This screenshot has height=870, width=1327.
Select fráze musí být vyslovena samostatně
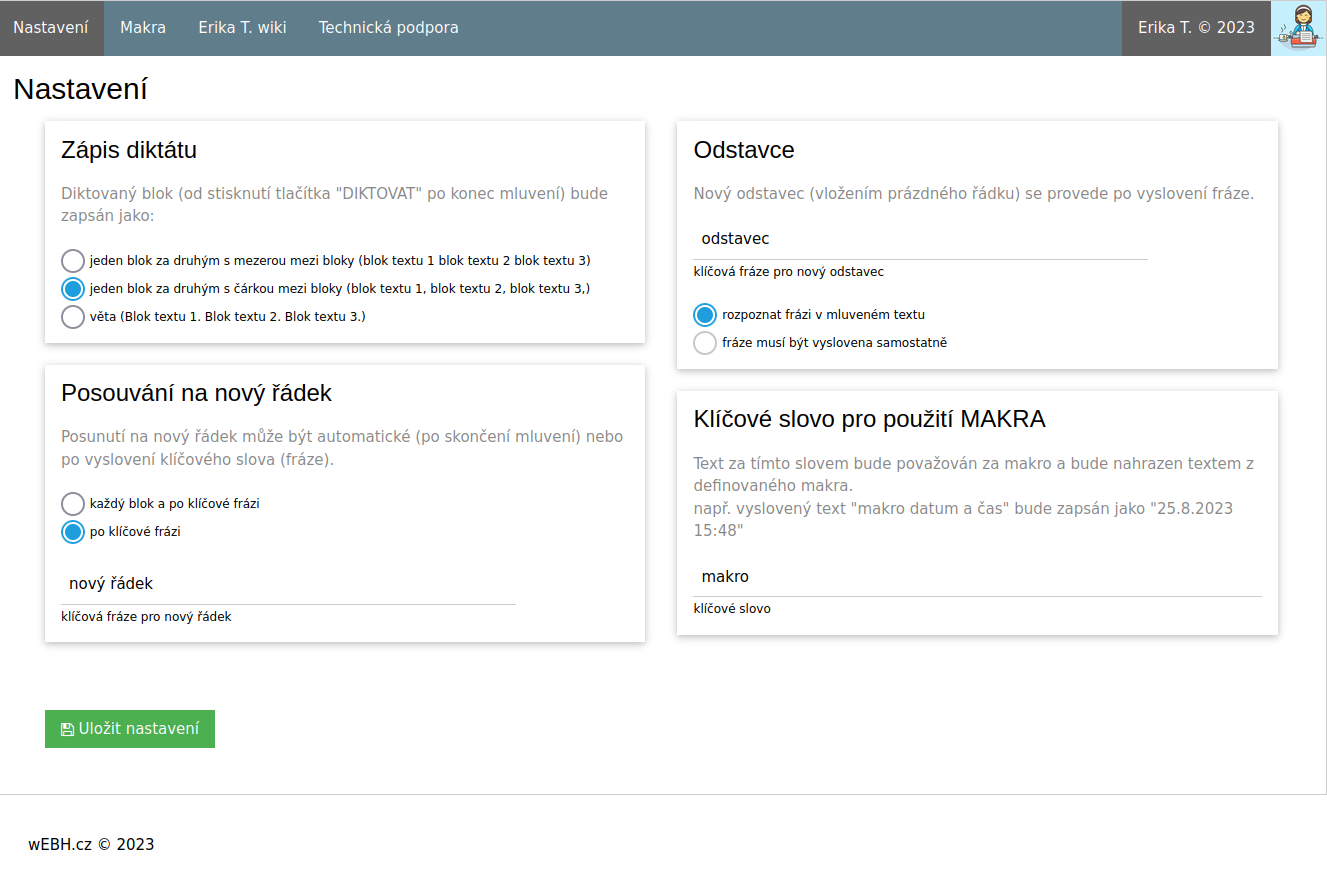[x=705, y=343]
